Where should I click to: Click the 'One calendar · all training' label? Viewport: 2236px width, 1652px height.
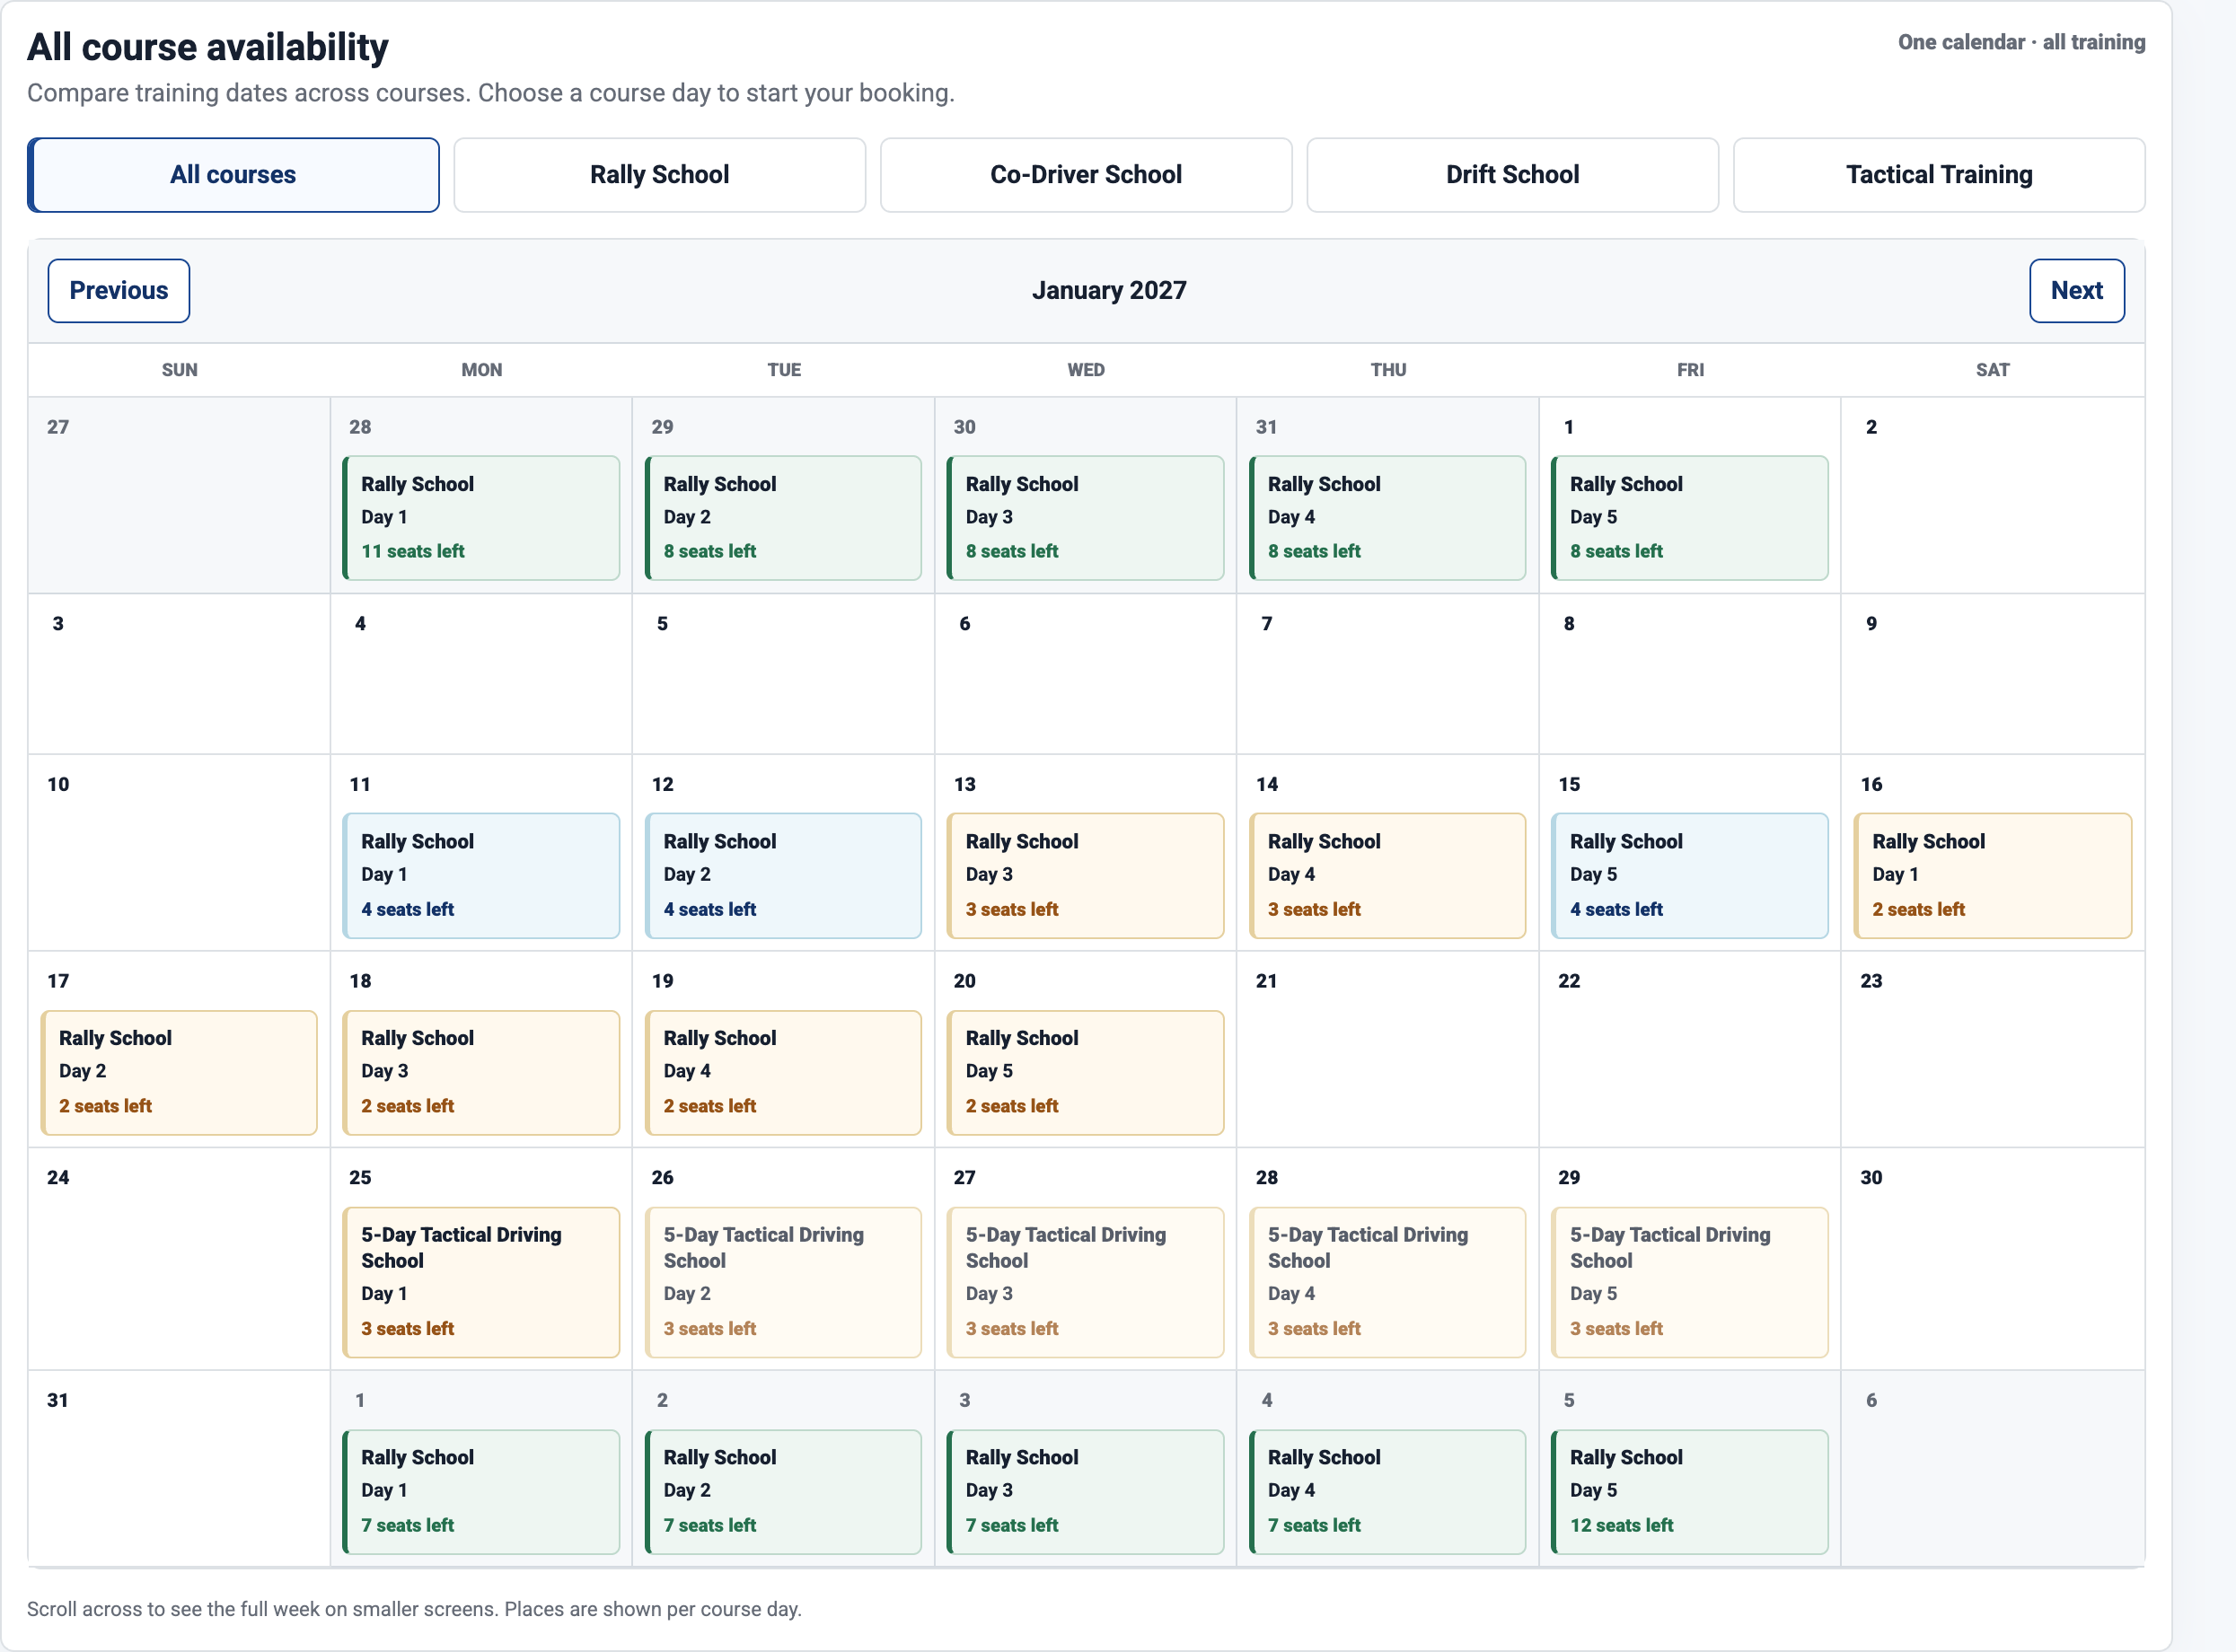2021,42
